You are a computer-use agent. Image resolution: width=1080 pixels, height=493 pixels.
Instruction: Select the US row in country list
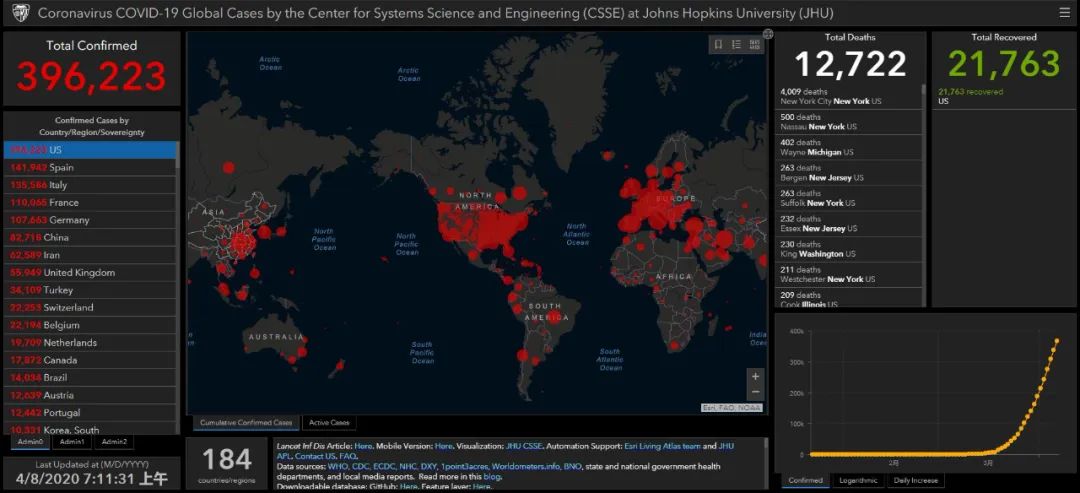pyautogui.click(x=90, y=150)
